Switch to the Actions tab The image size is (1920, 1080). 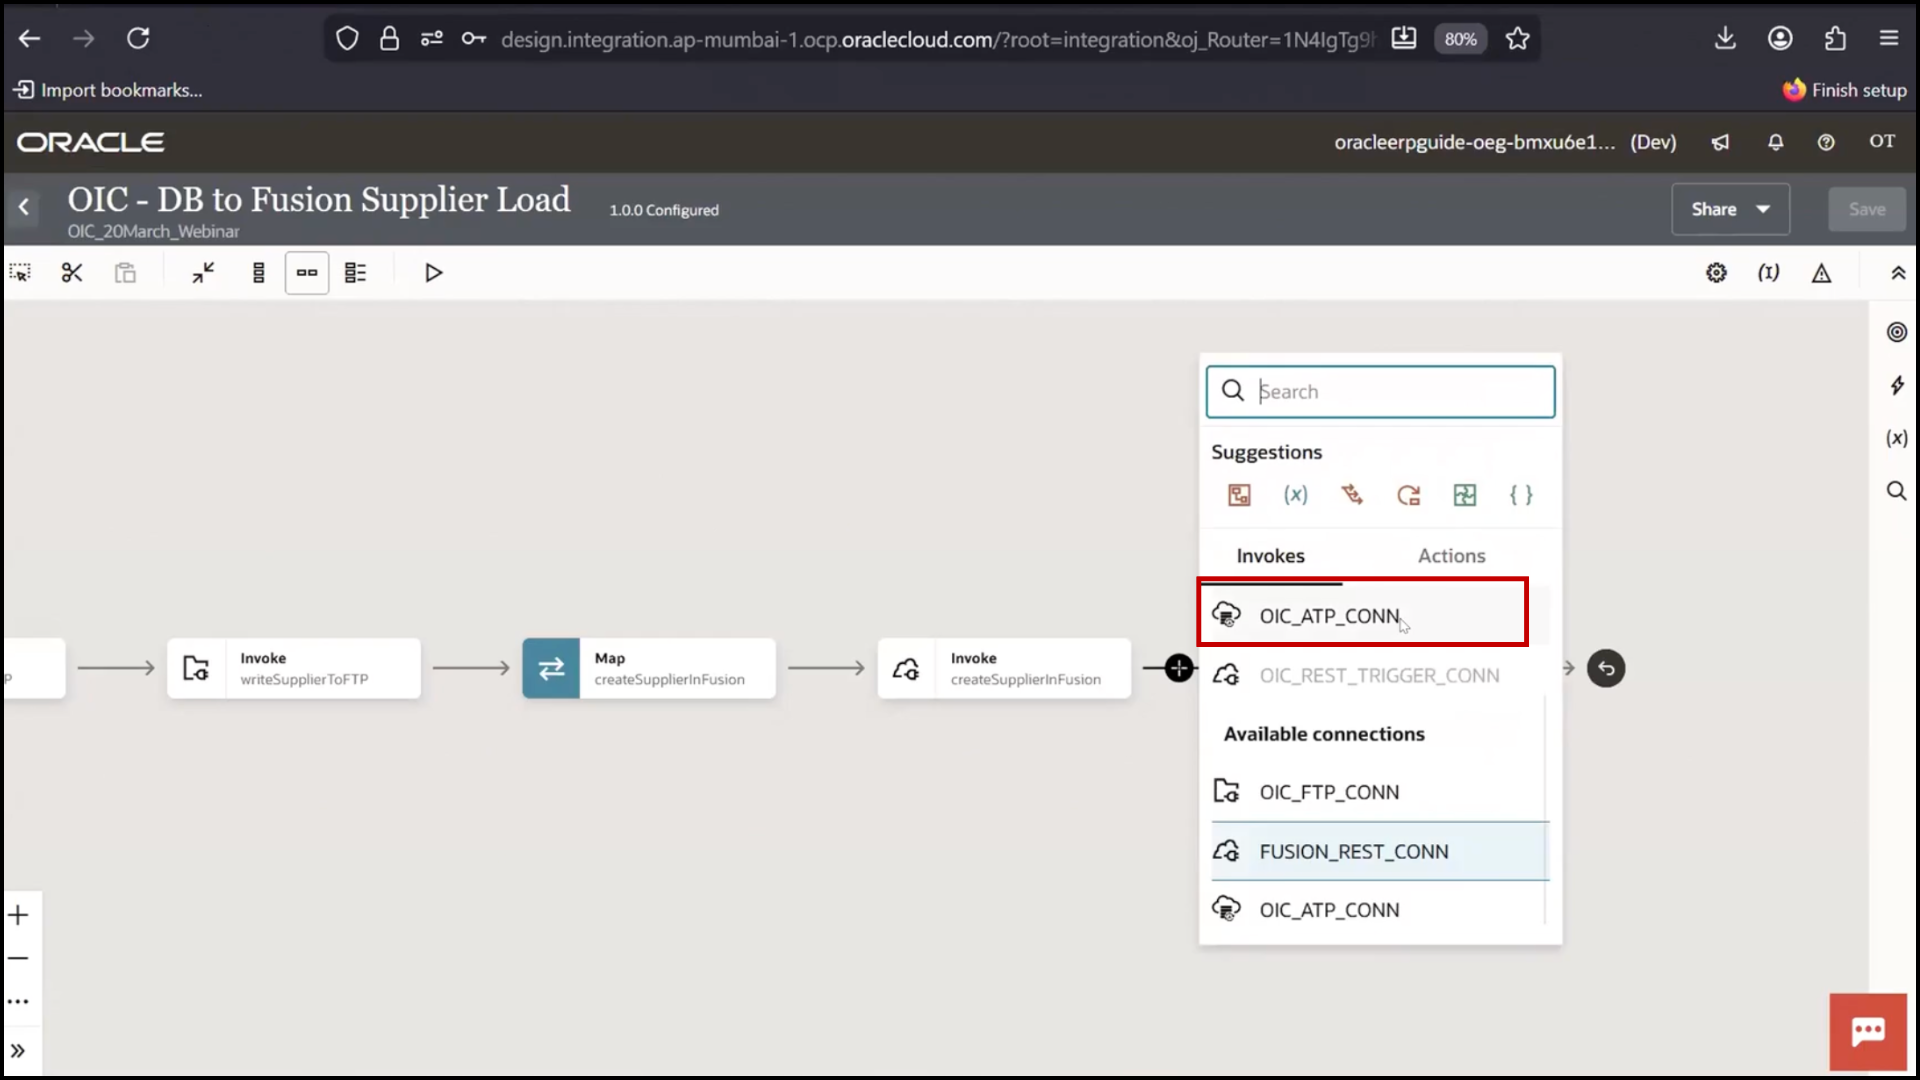(1451, 556)
